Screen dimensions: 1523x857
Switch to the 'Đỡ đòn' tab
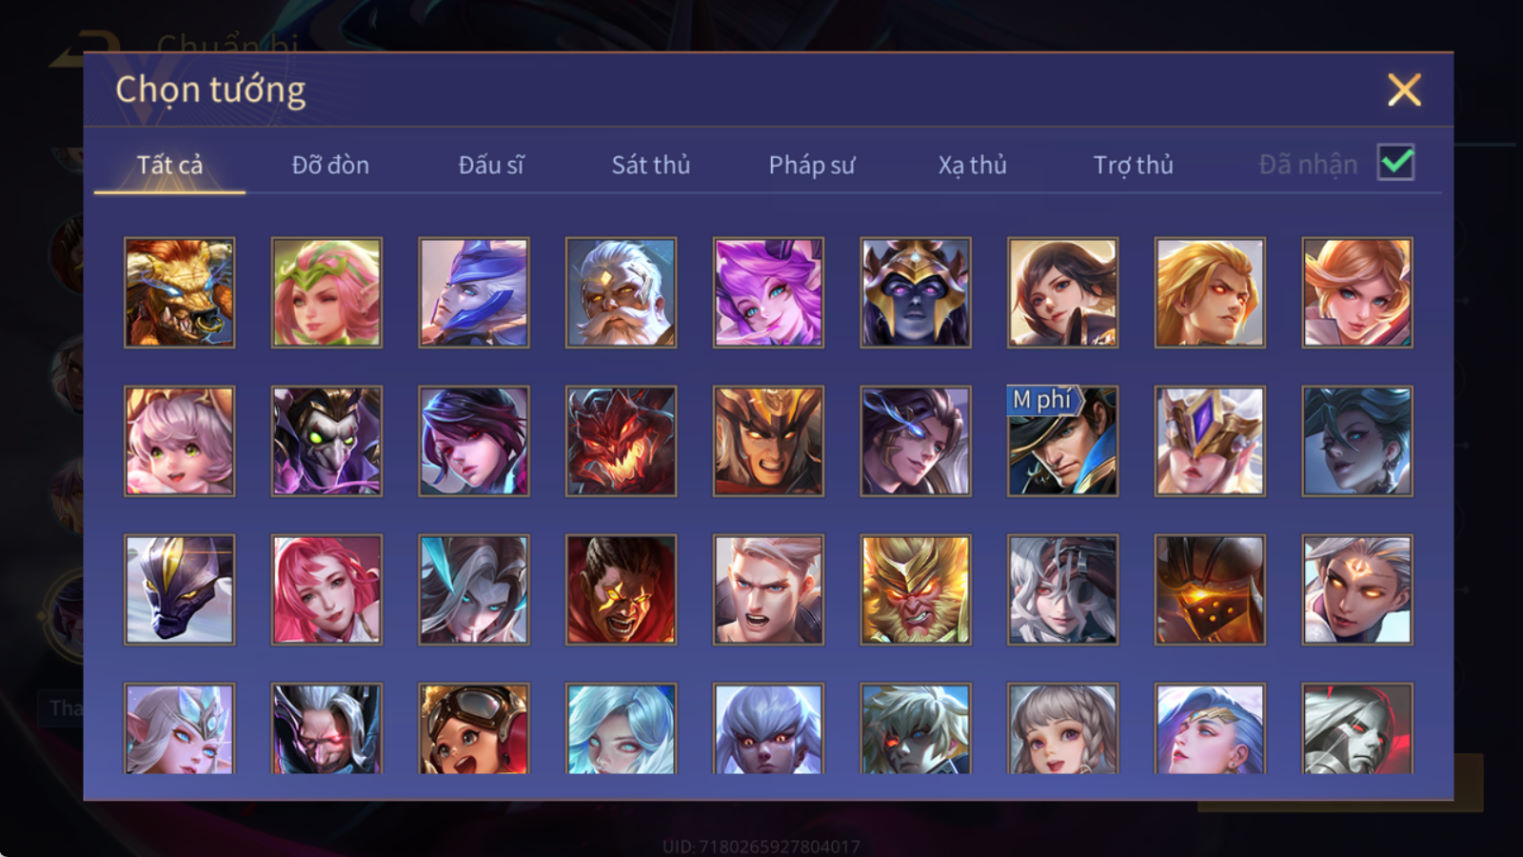click(330, 165)
